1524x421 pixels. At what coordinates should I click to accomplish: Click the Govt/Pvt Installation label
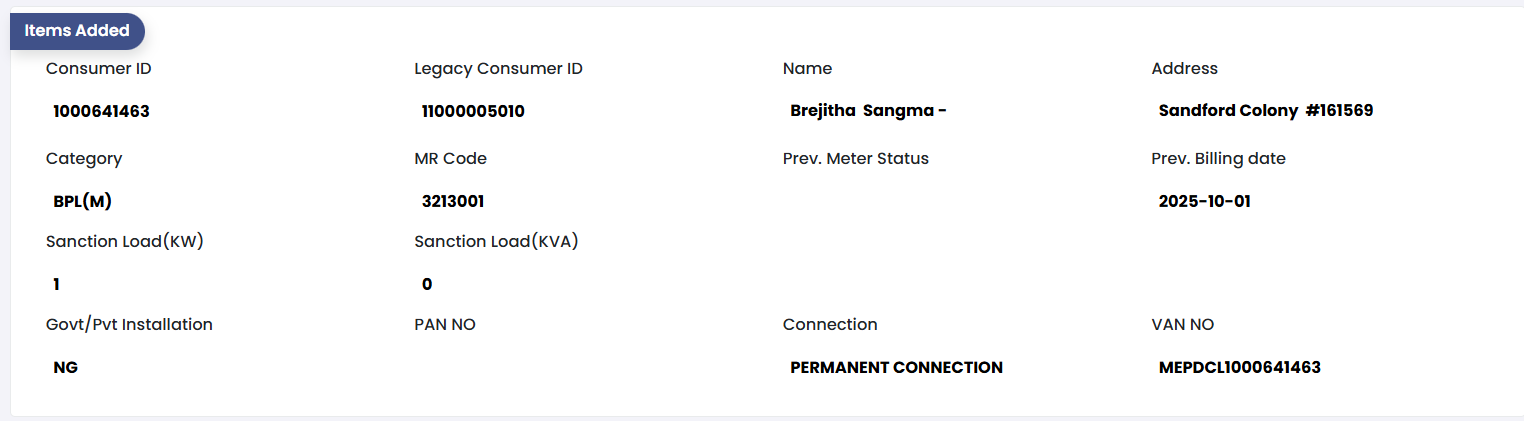[x=129, y=324]
